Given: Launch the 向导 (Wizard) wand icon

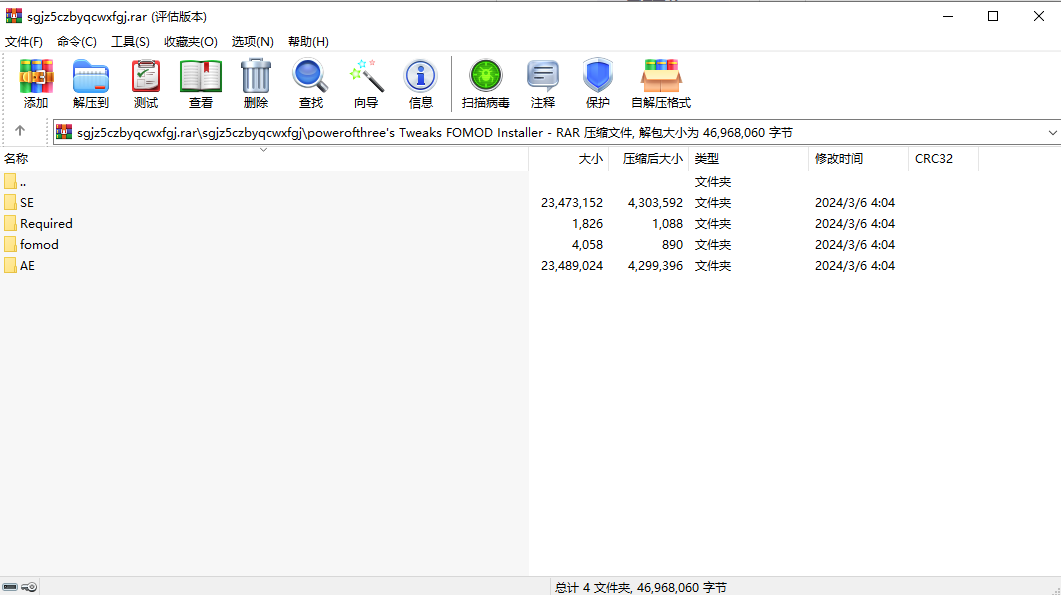Looking at the screenshot, I should click(x=366, y=83).
